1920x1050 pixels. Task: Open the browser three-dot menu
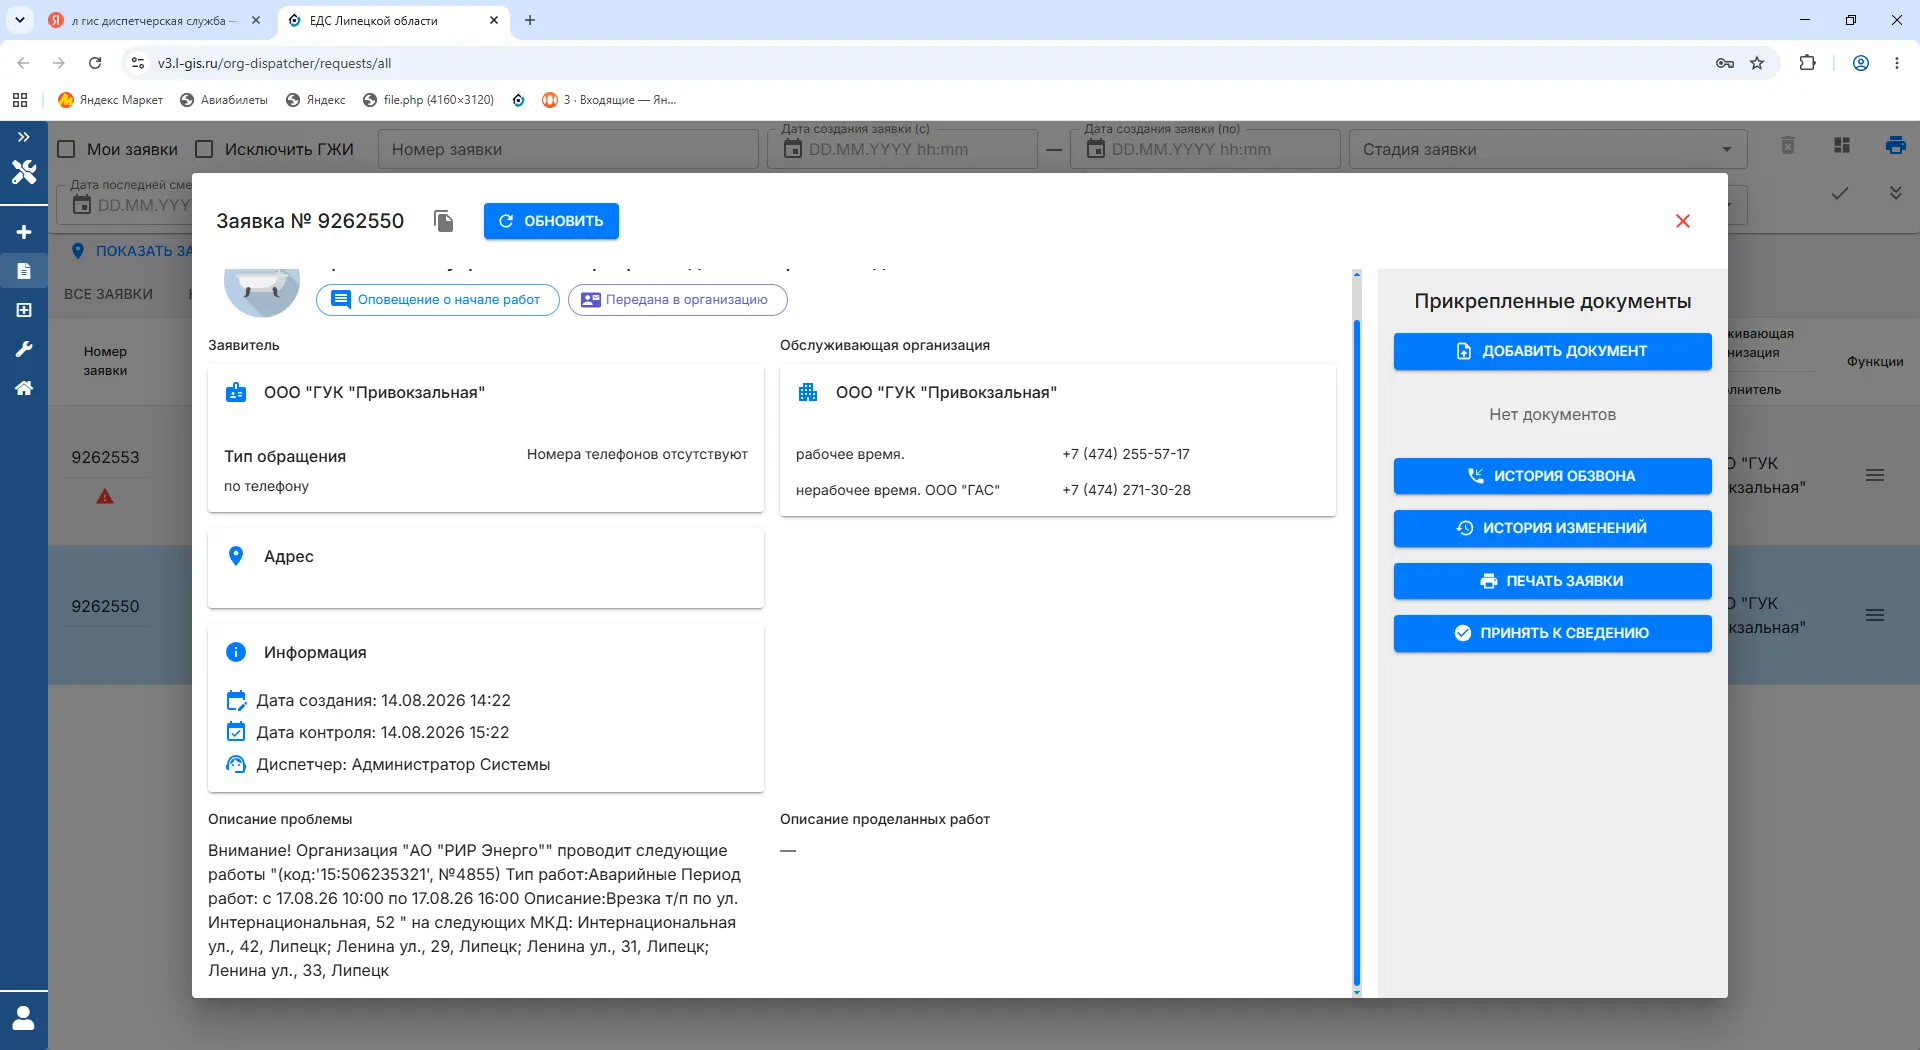click(1897, 63)
